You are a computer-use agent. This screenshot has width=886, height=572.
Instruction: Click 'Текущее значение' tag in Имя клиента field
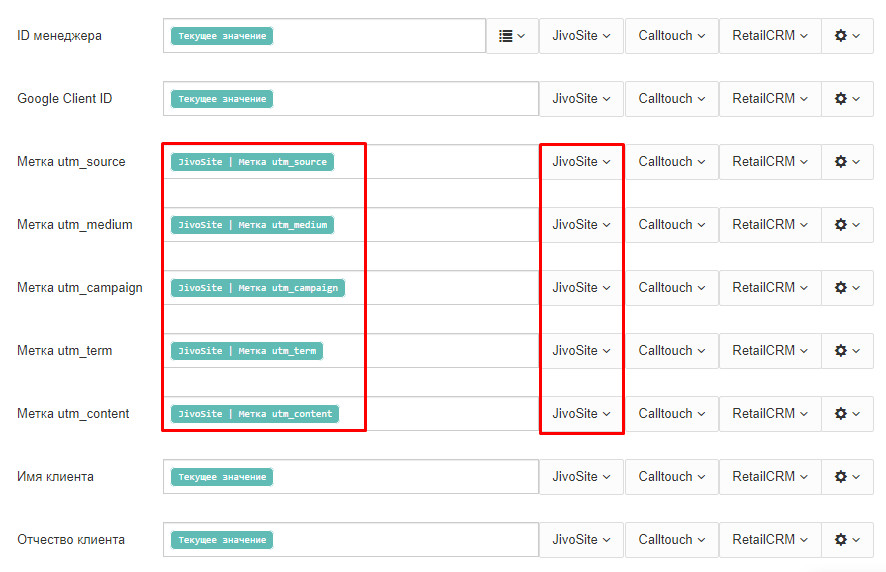tap(222, 477)
